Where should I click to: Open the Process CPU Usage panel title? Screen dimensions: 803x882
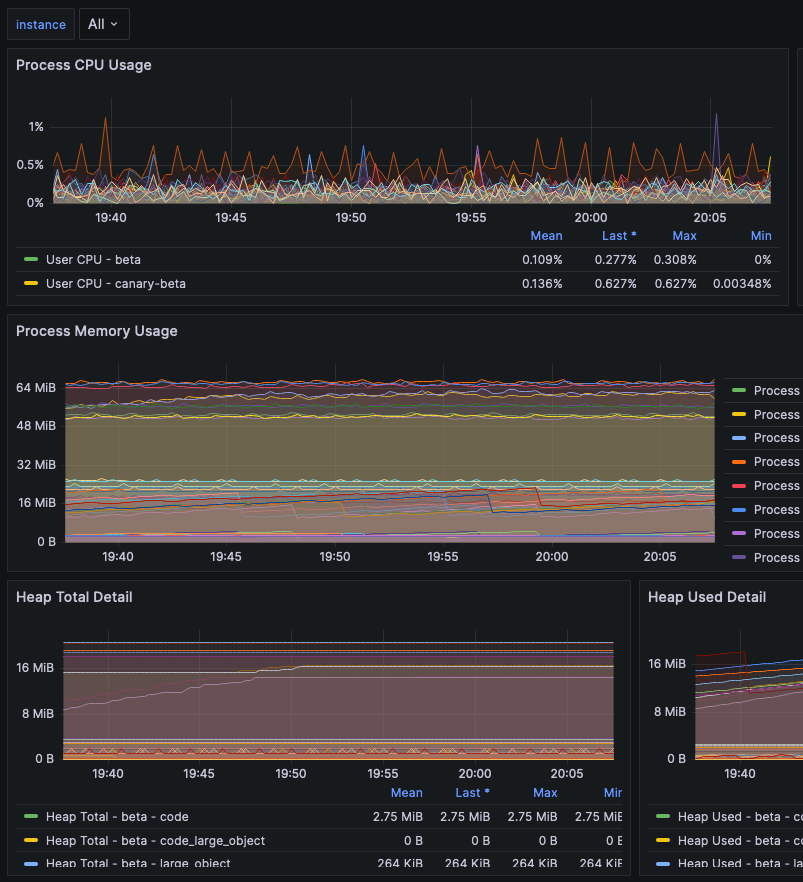click(83, 65)
